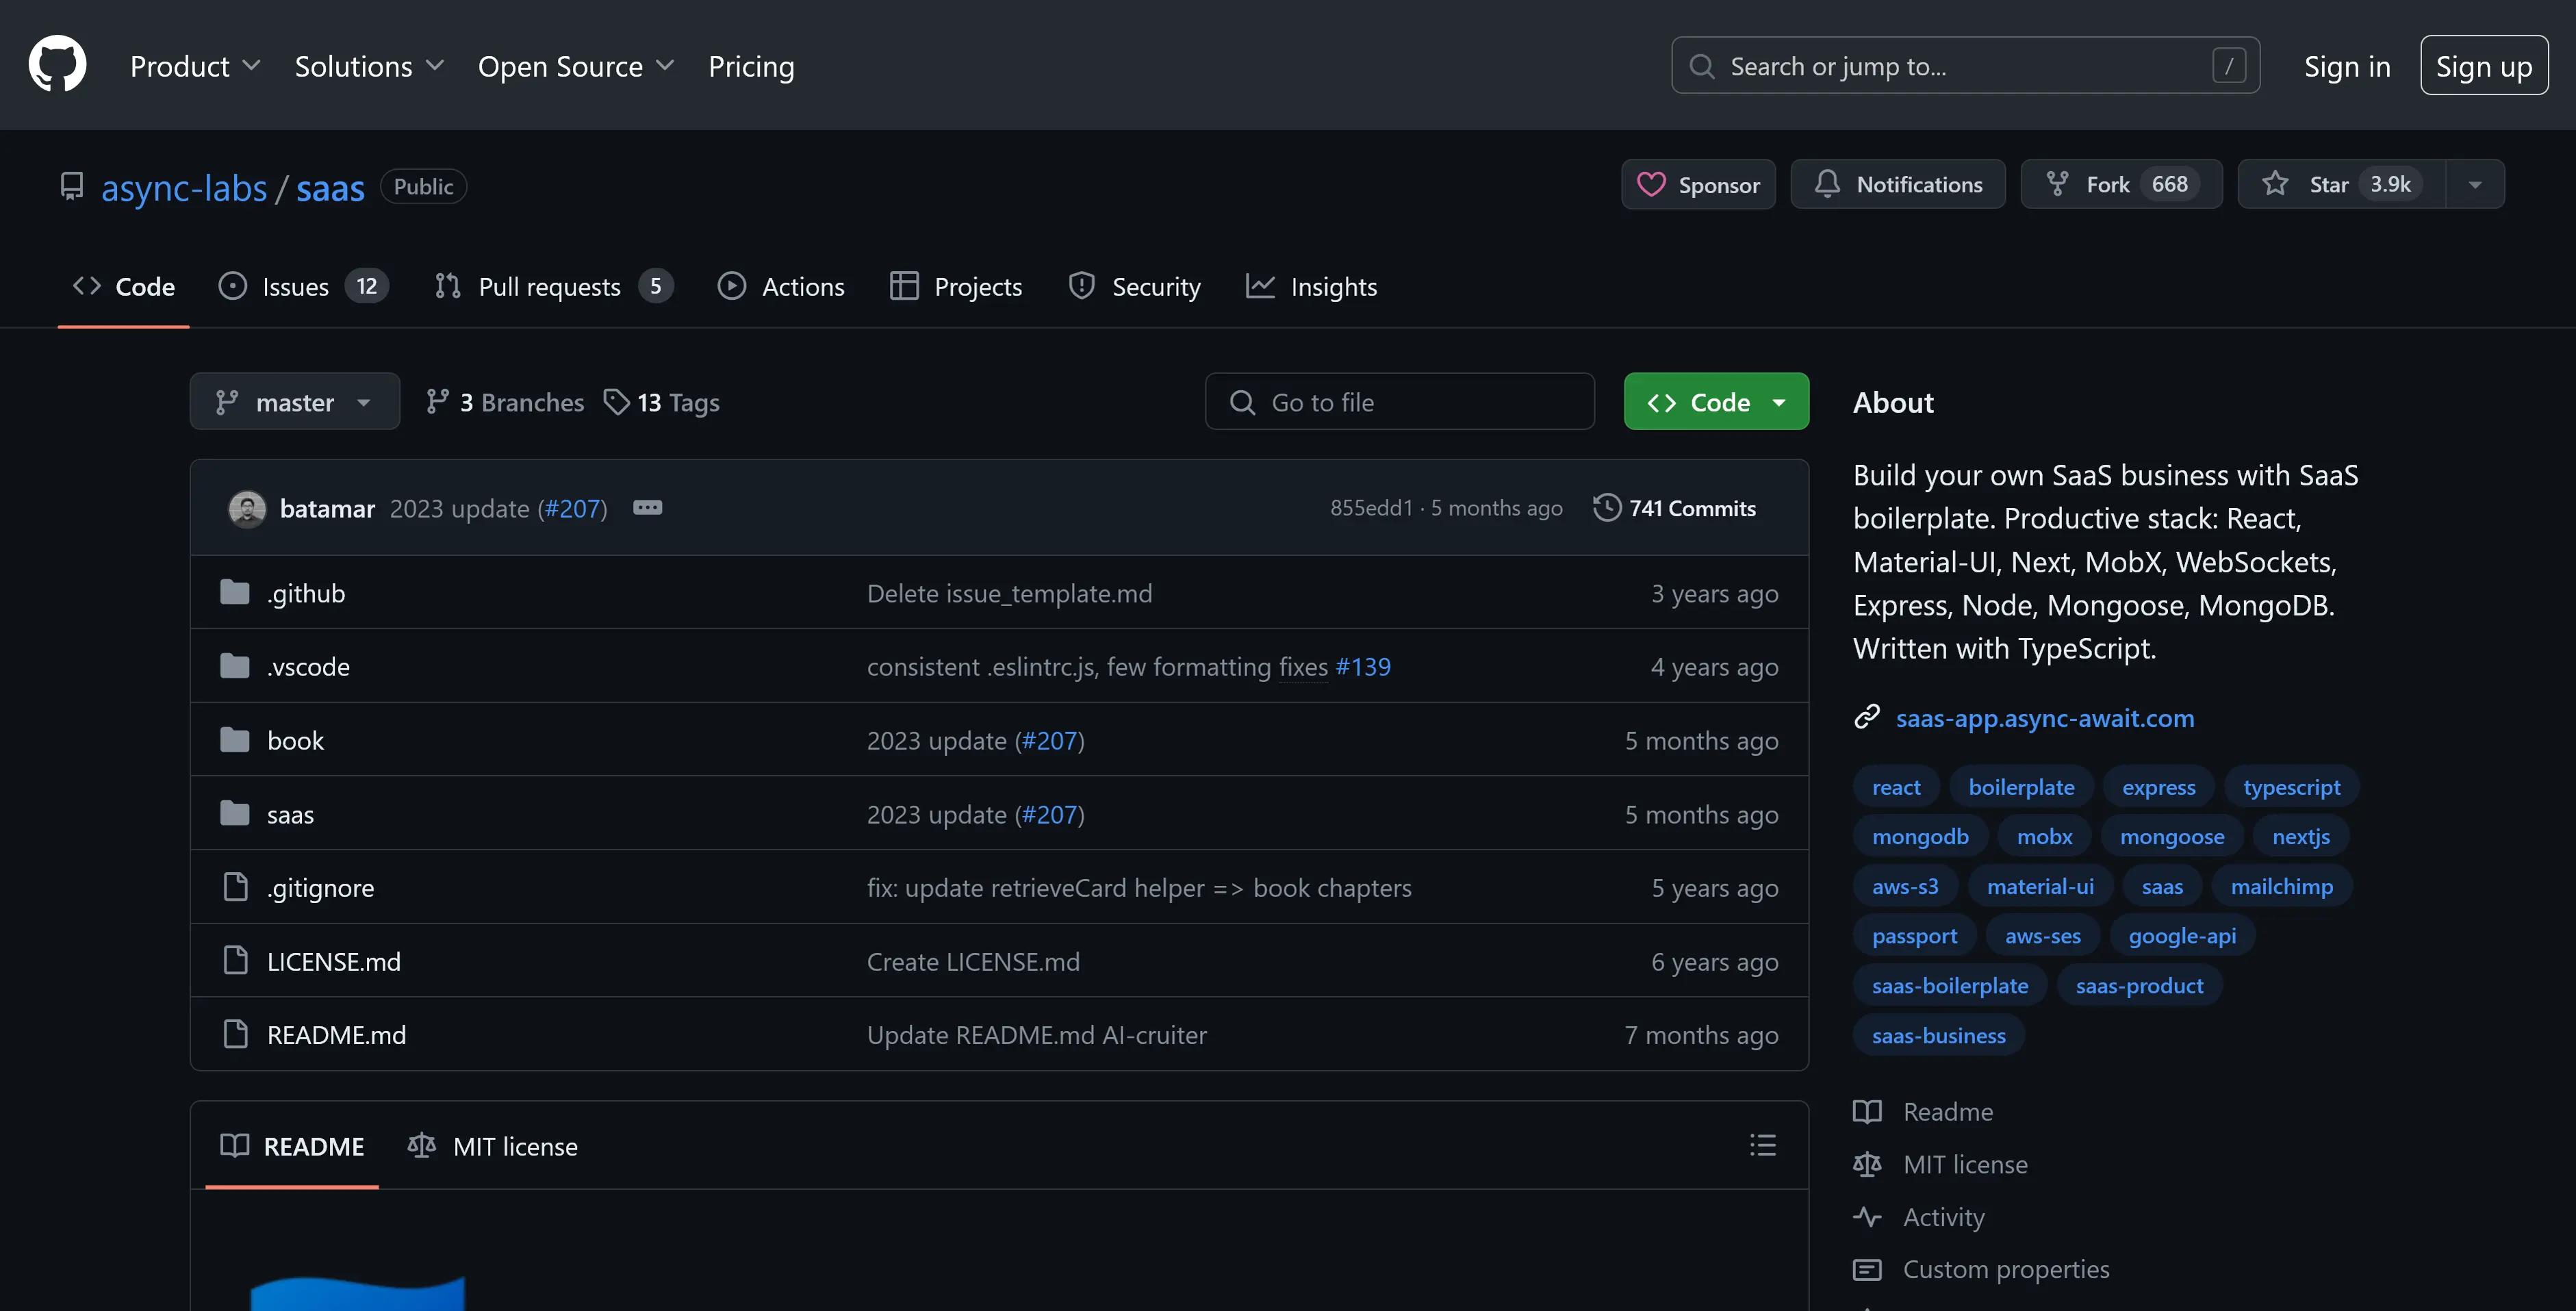Viewport: 2576px width, 1311px height.
Task: Select the Code tab
Action: click(123, 287)
